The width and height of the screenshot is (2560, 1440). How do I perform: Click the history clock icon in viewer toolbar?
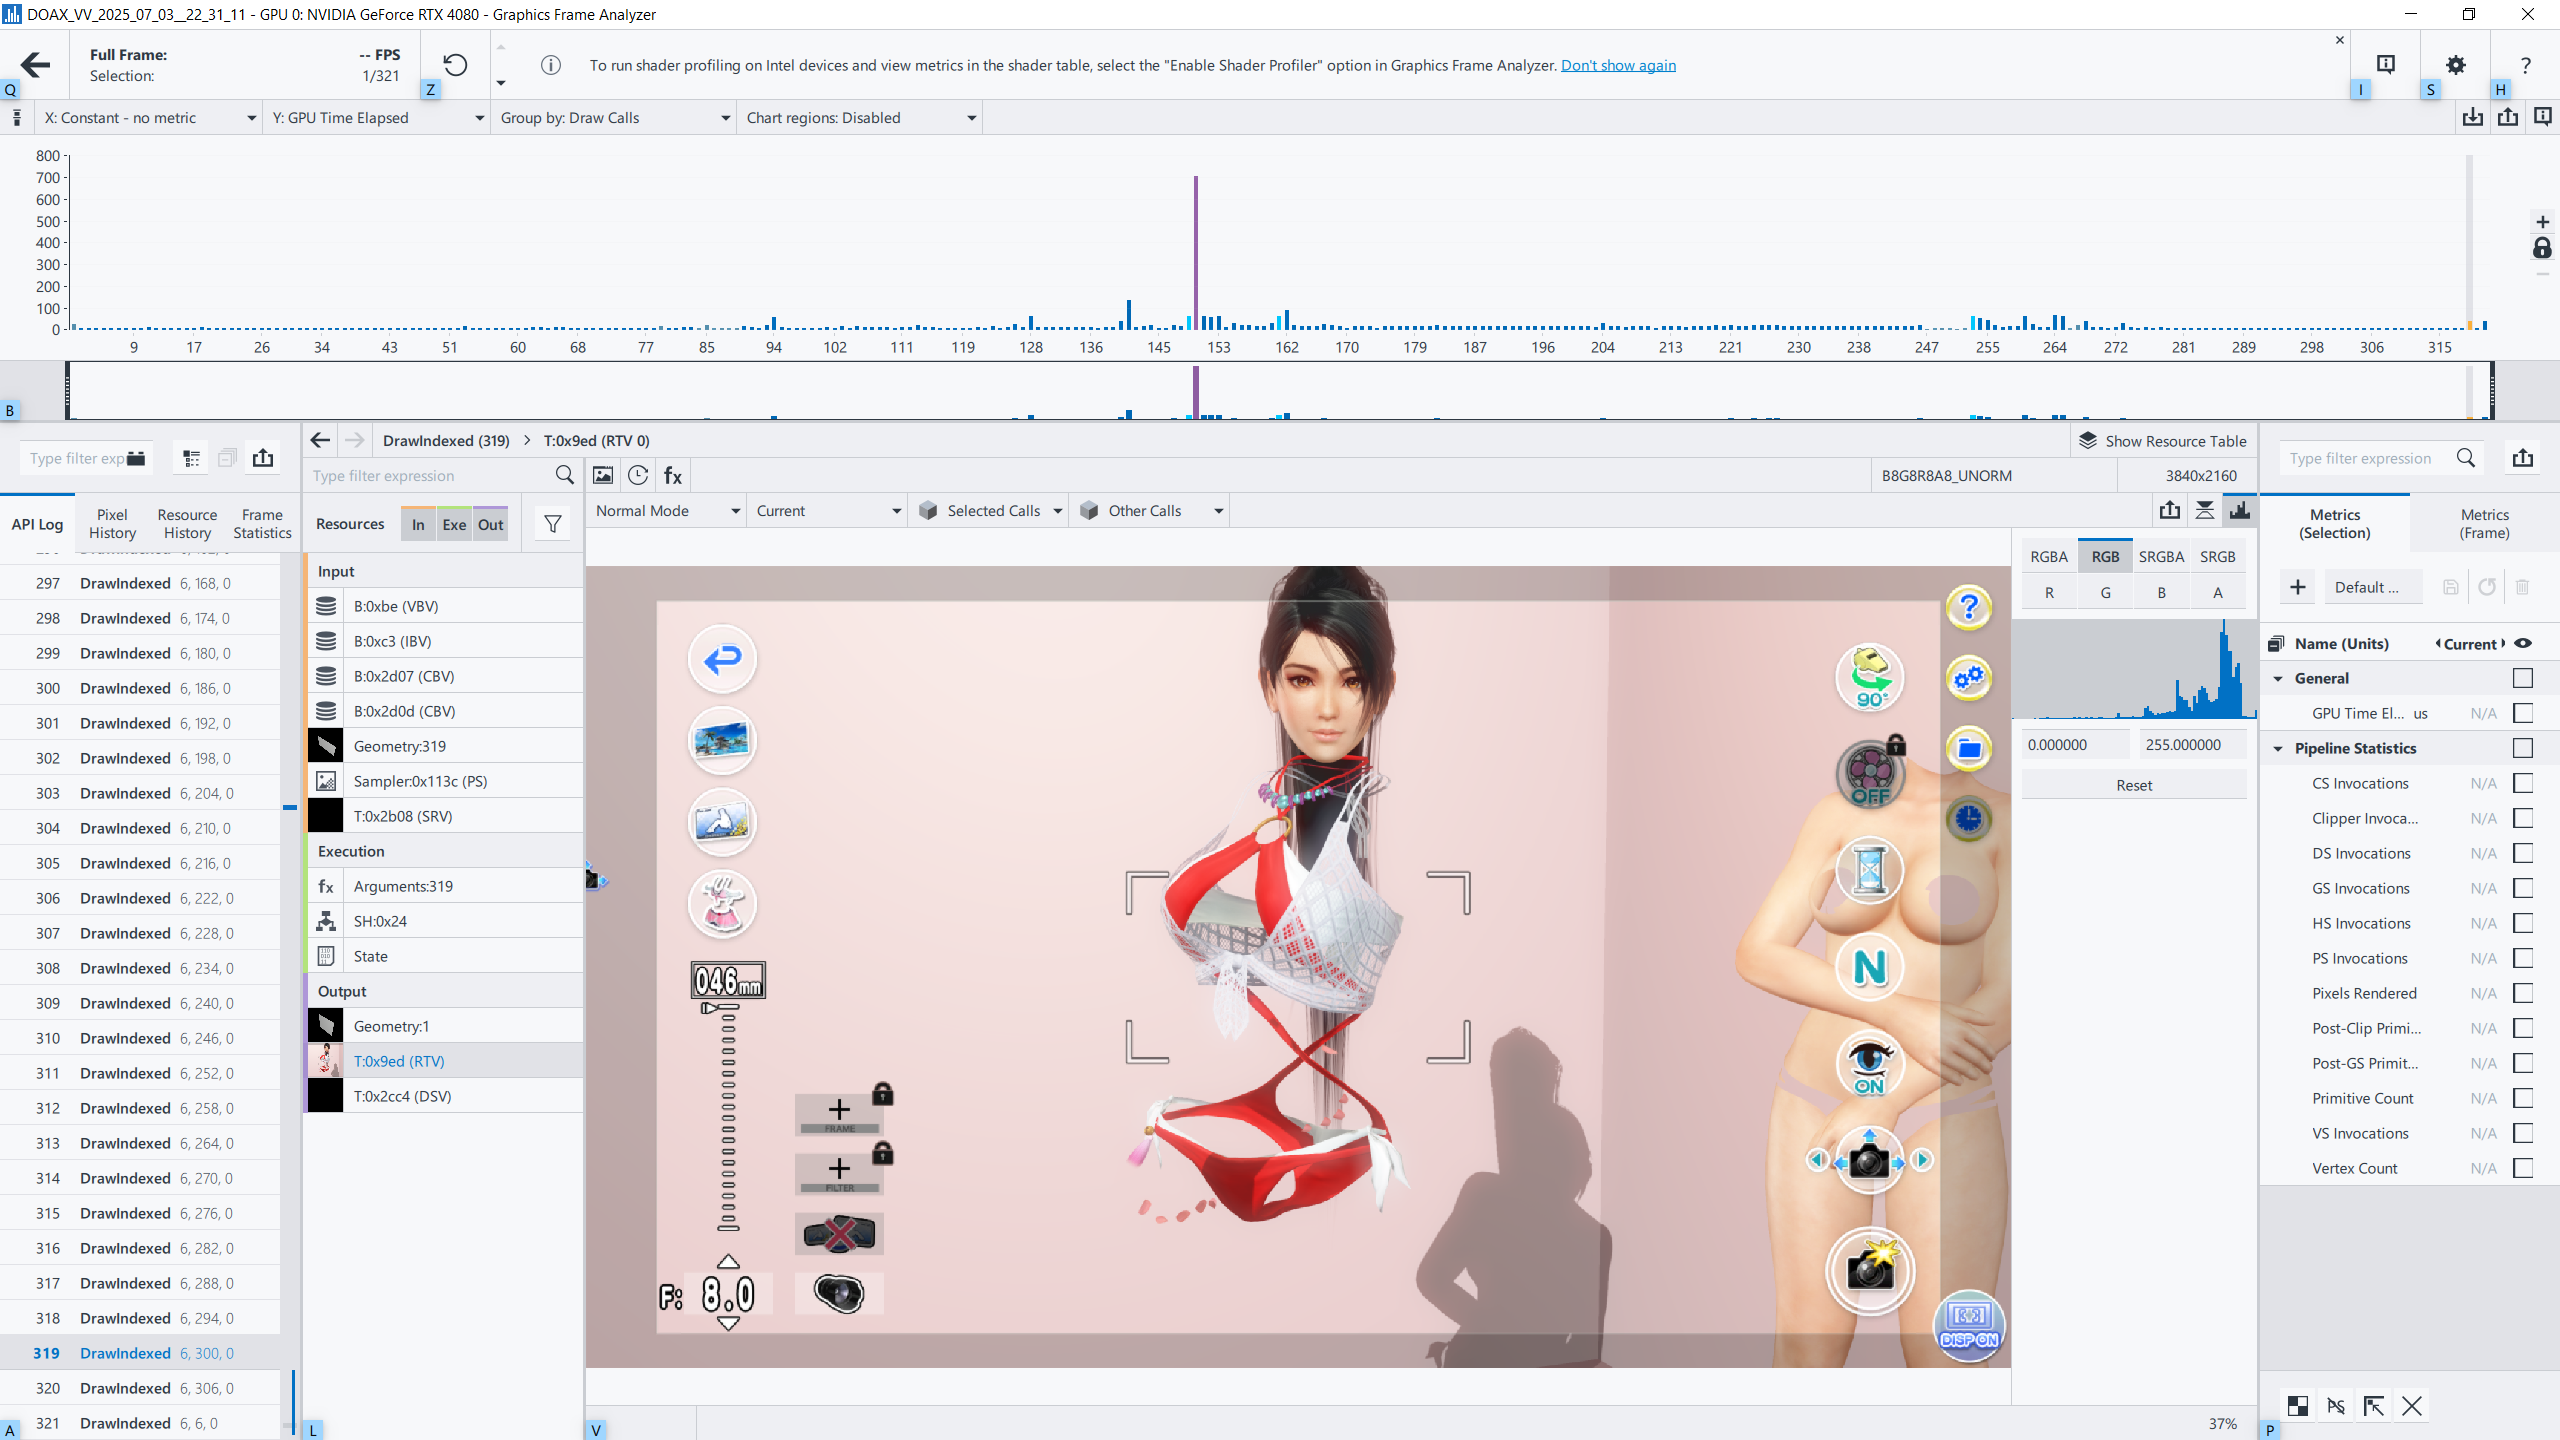point(638,475)
